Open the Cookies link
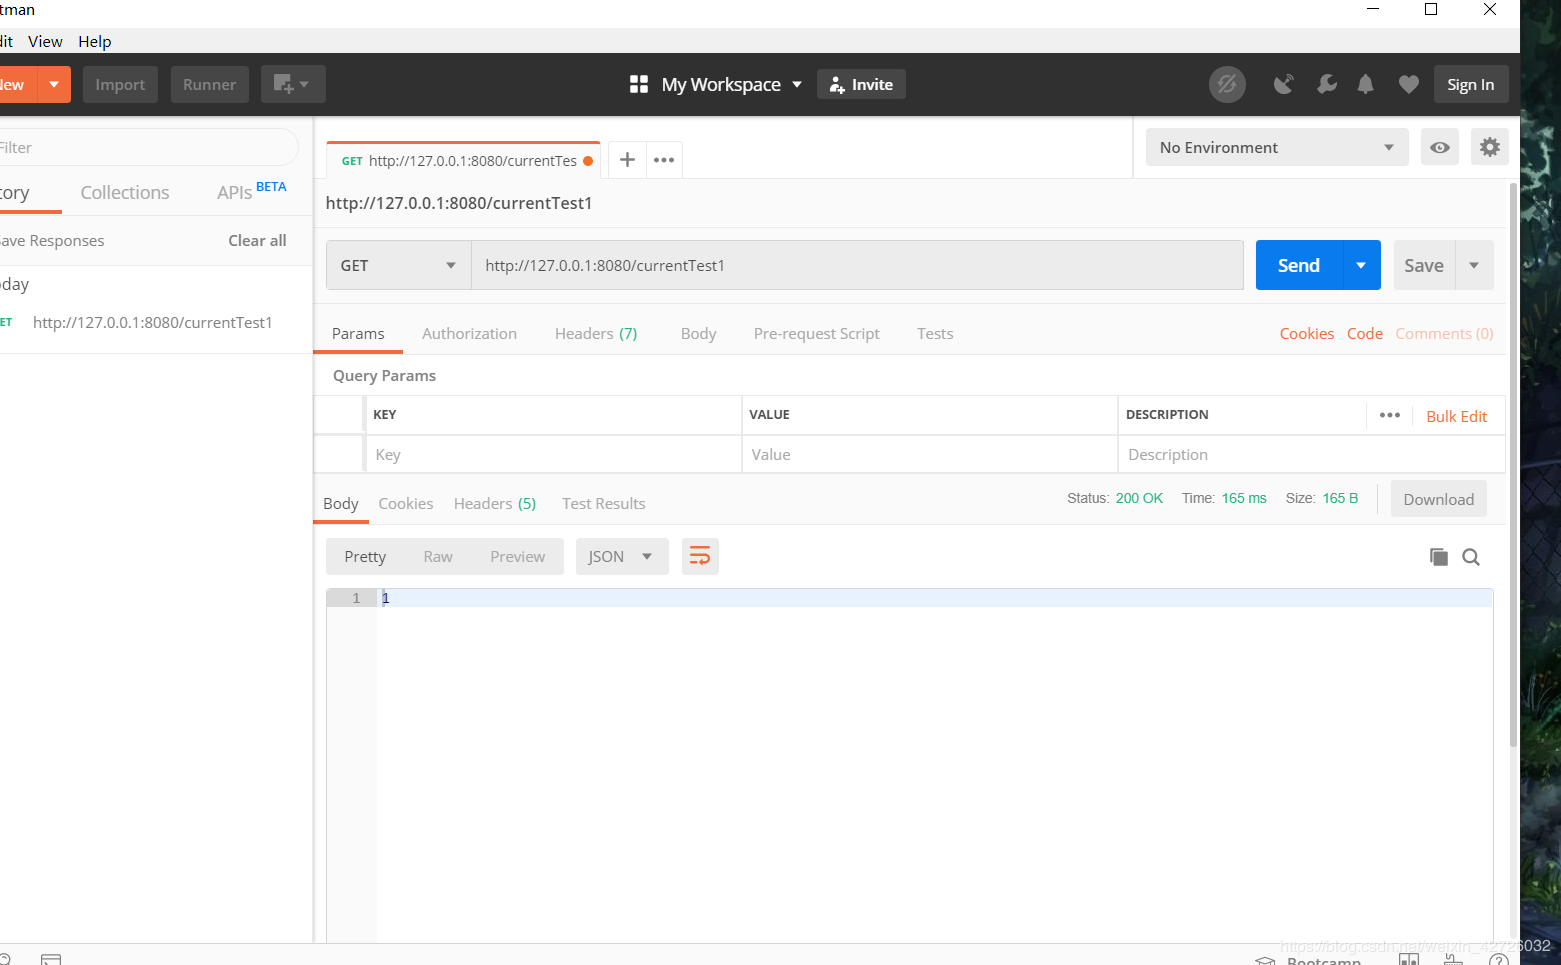The height and width of the screenshot is (965, 1561). 1307,333
